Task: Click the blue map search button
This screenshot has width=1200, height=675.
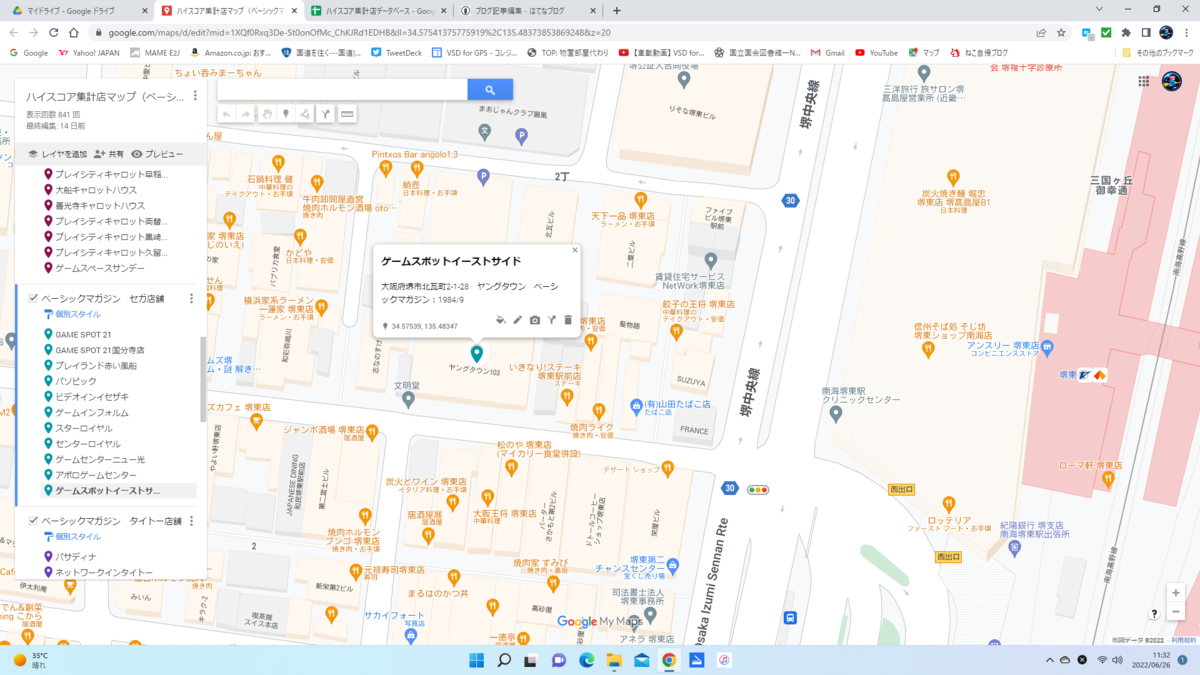Action: [490, 89]
